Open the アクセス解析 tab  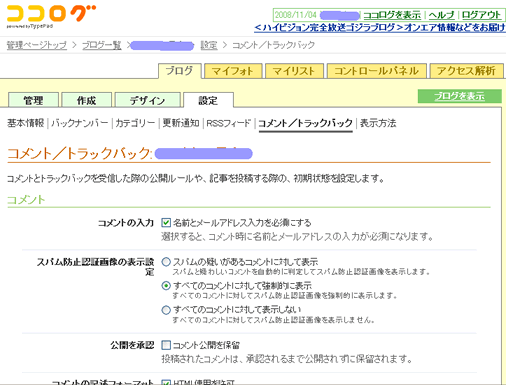pyautogui.click(x=466, y=71)
